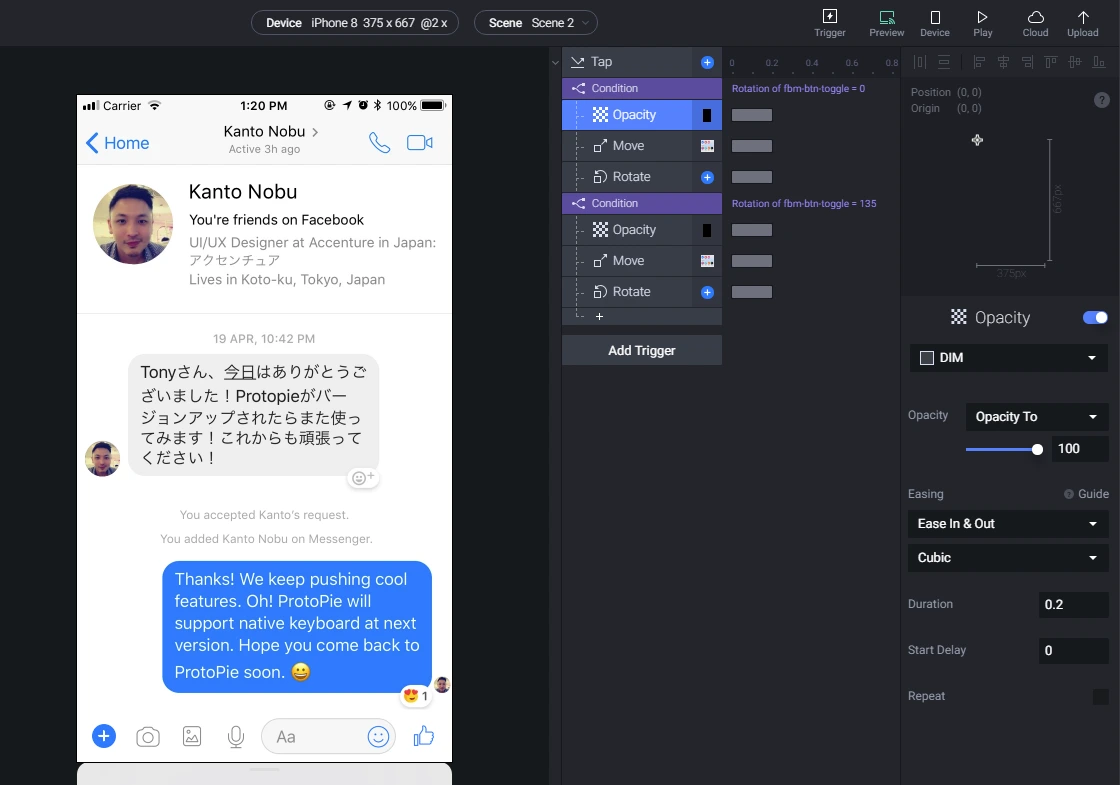Image resolution: width=1120 pixels, height=785 pixels.
Task: Click the align top icon
Action: tap(1051, 62)
